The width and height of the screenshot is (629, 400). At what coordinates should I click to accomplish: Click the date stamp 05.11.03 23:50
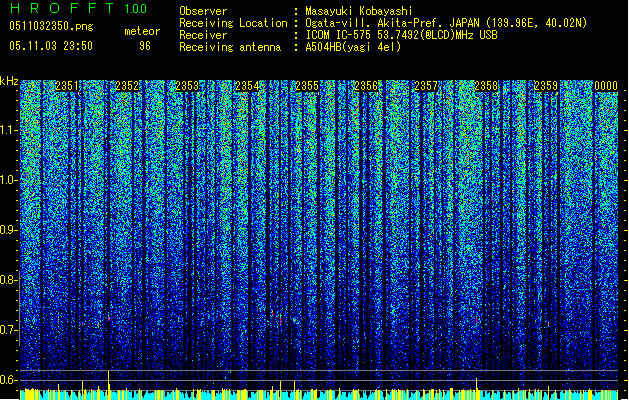point(51,46)
